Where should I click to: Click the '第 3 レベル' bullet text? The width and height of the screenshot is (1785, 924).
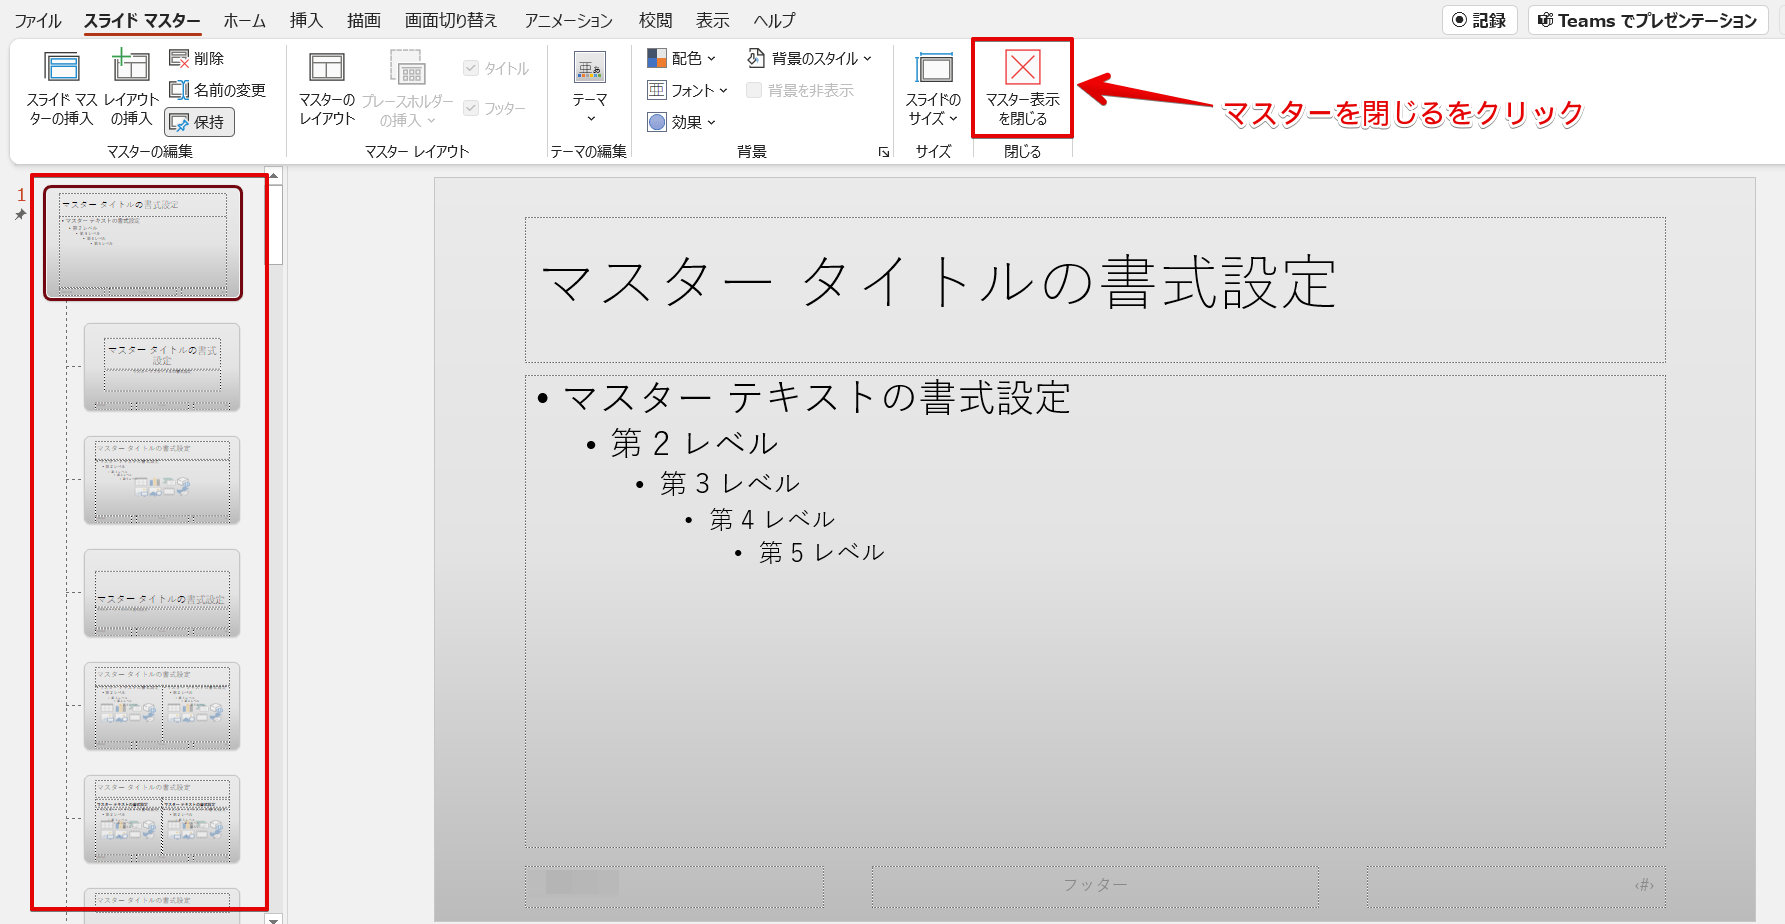[730, 484]
